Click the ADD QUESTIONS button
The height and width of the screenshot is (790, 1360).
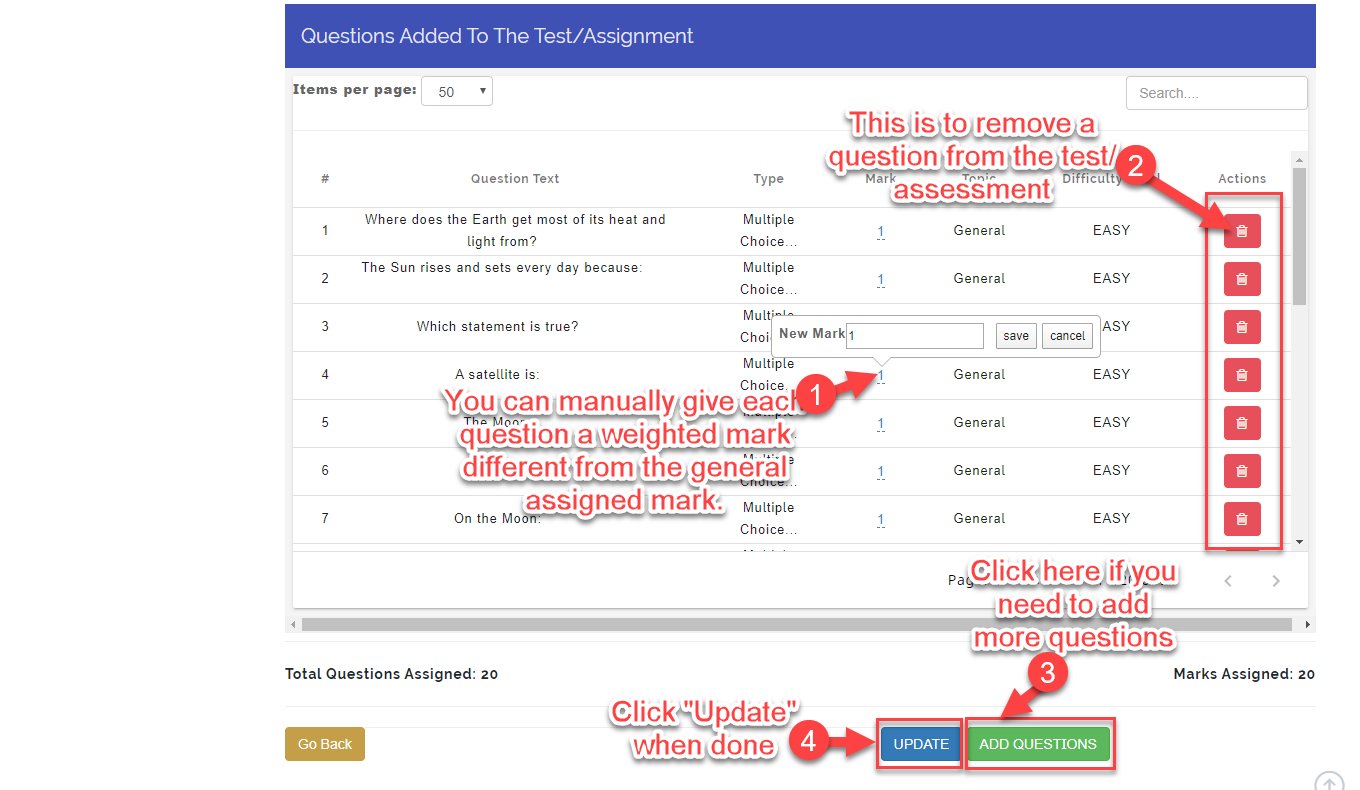coord(1038,744)
